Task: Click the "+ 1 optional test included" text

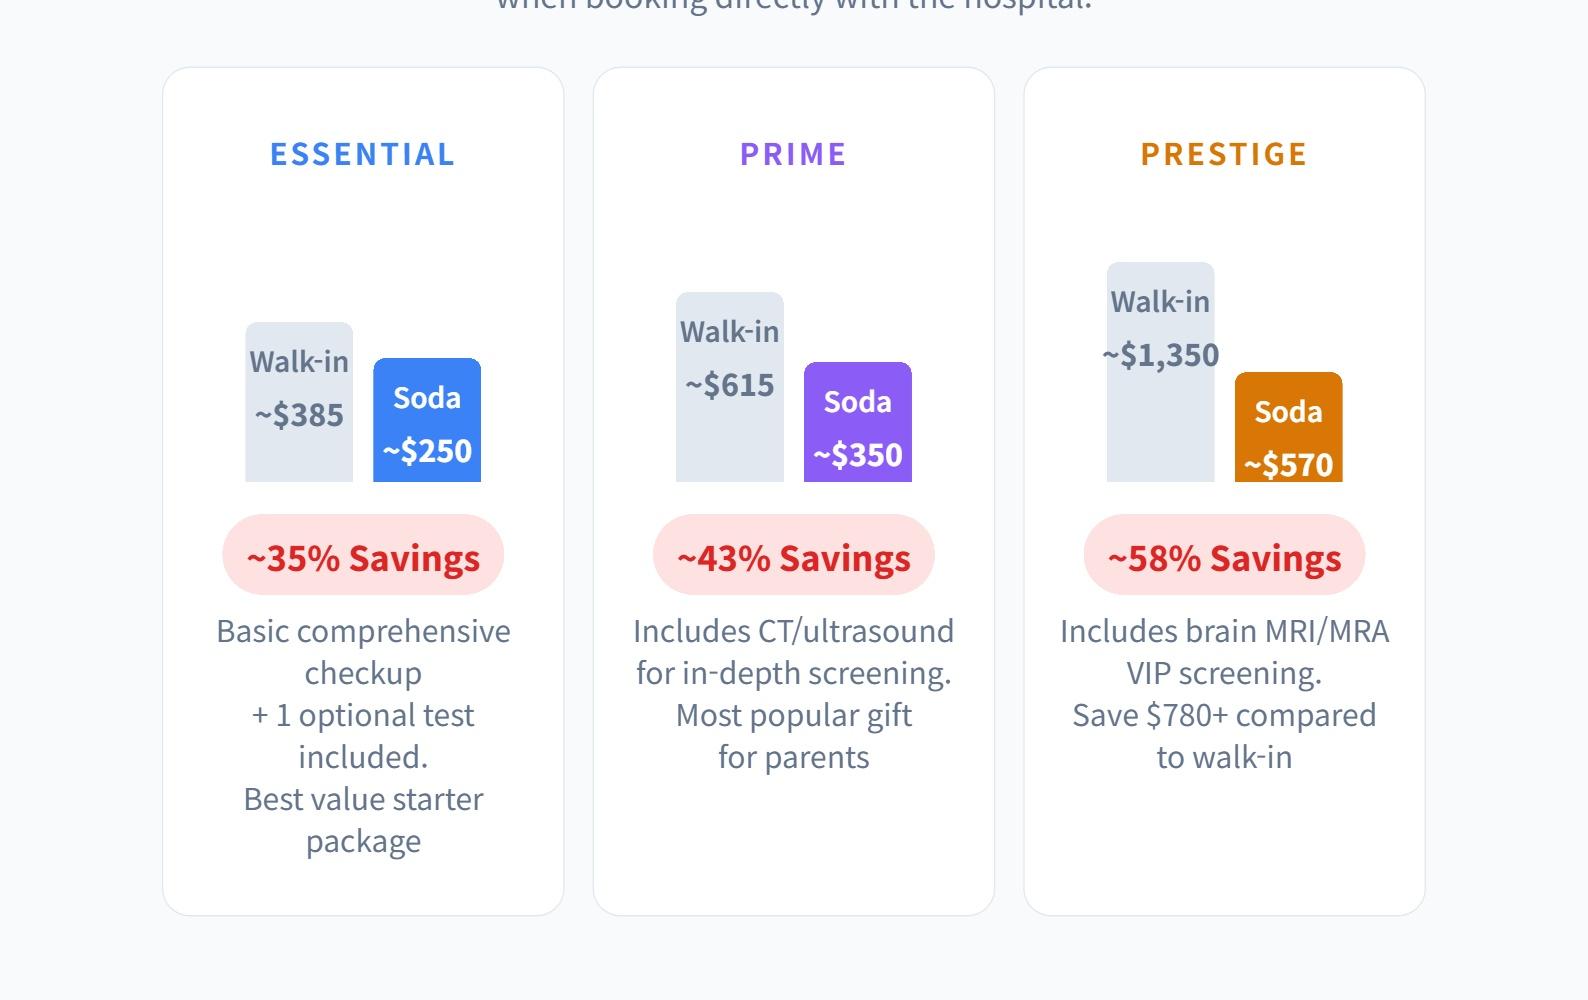Action: [363, 736]
